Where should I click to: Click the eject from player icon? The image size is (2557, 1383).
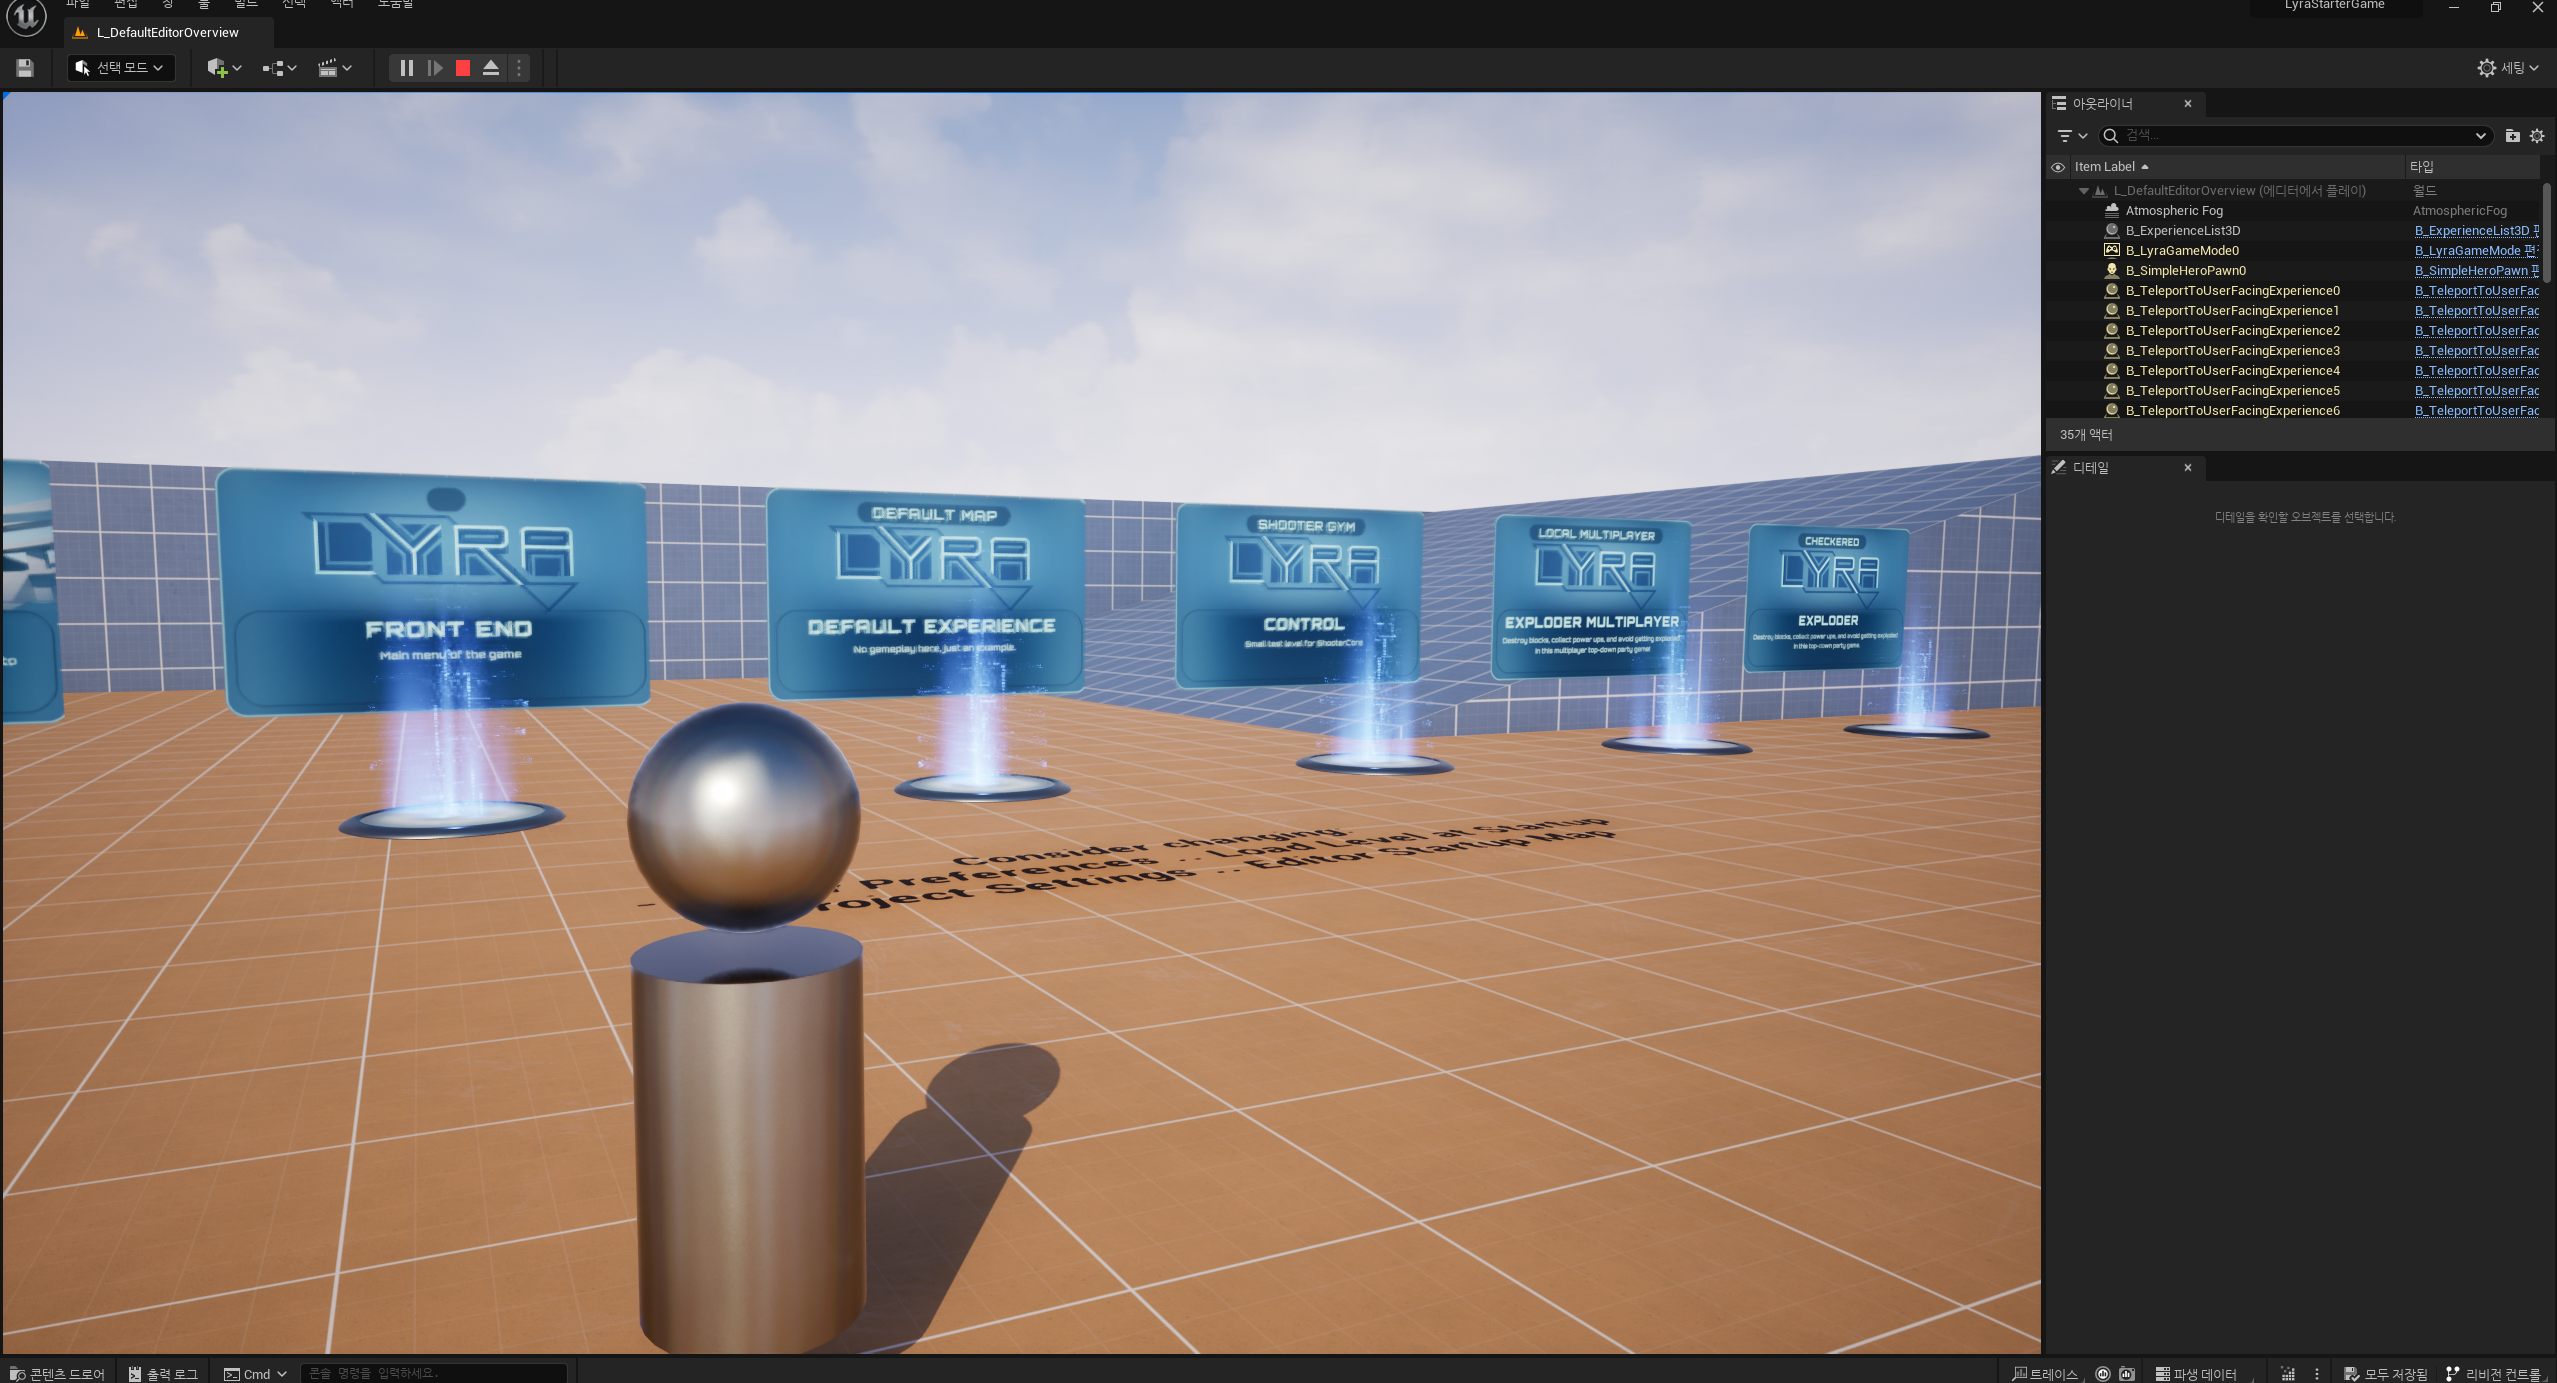[491, 68]
